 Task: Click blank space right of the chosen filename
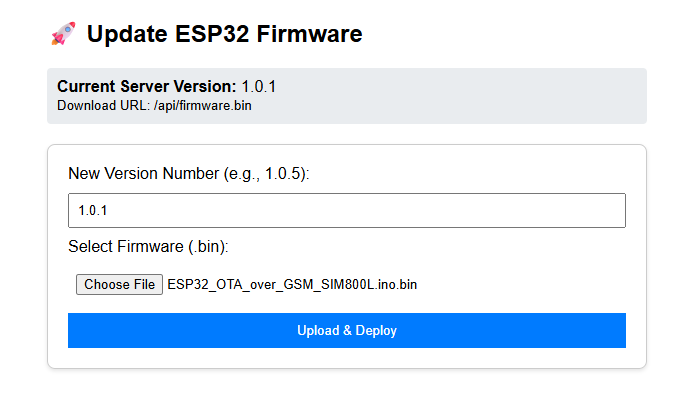point(520,285)
